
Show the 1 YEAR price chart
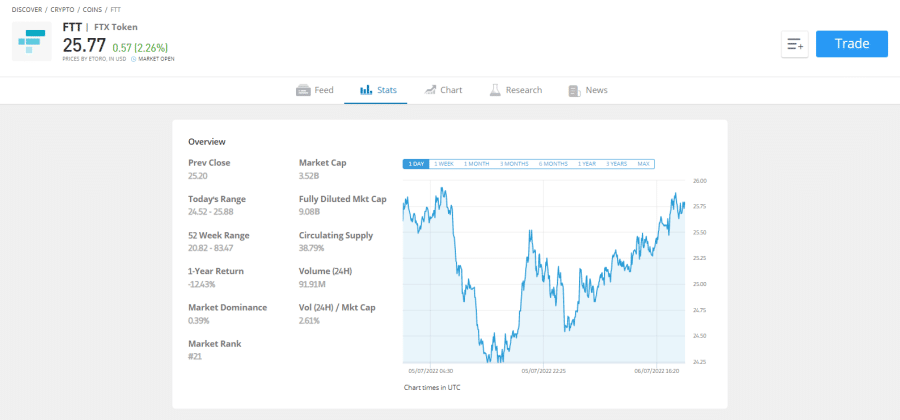pyautogui.click(x=587, y=164)
